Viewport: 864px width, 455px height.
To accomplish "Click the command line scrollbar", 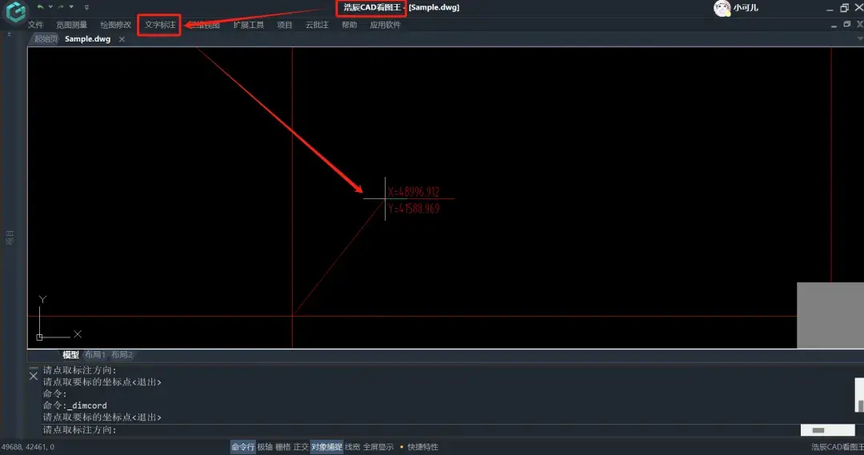I will click(860, 394).
